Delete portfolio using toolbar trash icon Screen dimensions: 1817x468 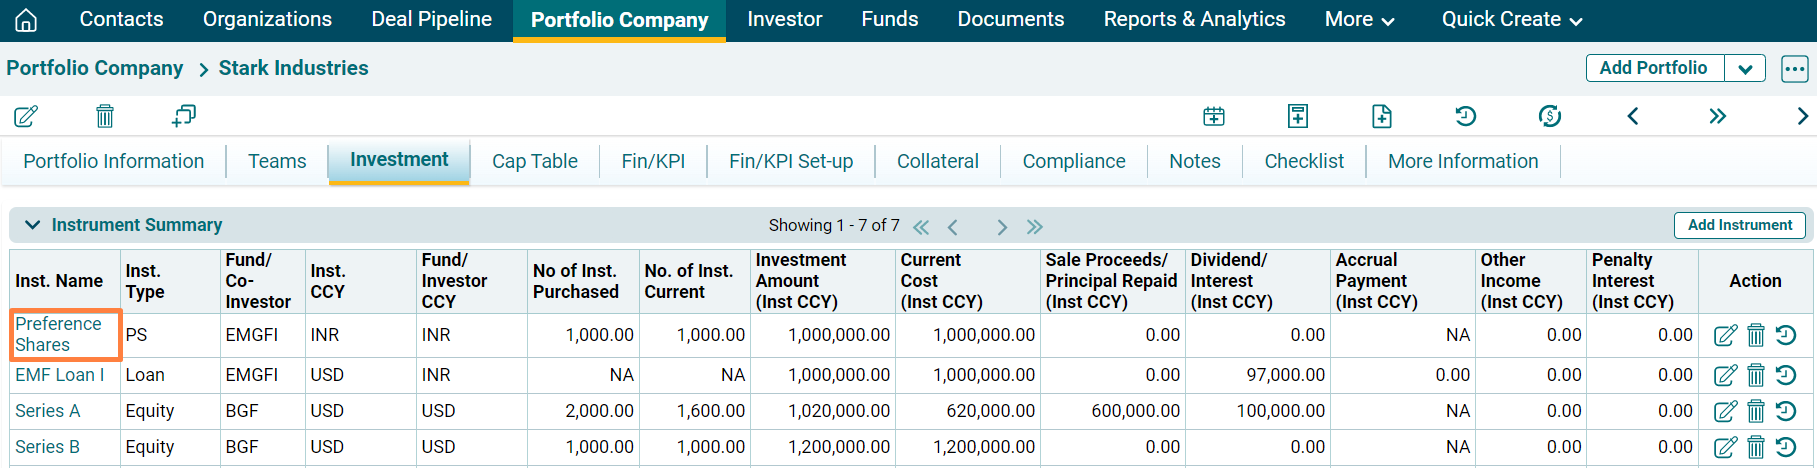pyautogui.click(x=105, y=116)
